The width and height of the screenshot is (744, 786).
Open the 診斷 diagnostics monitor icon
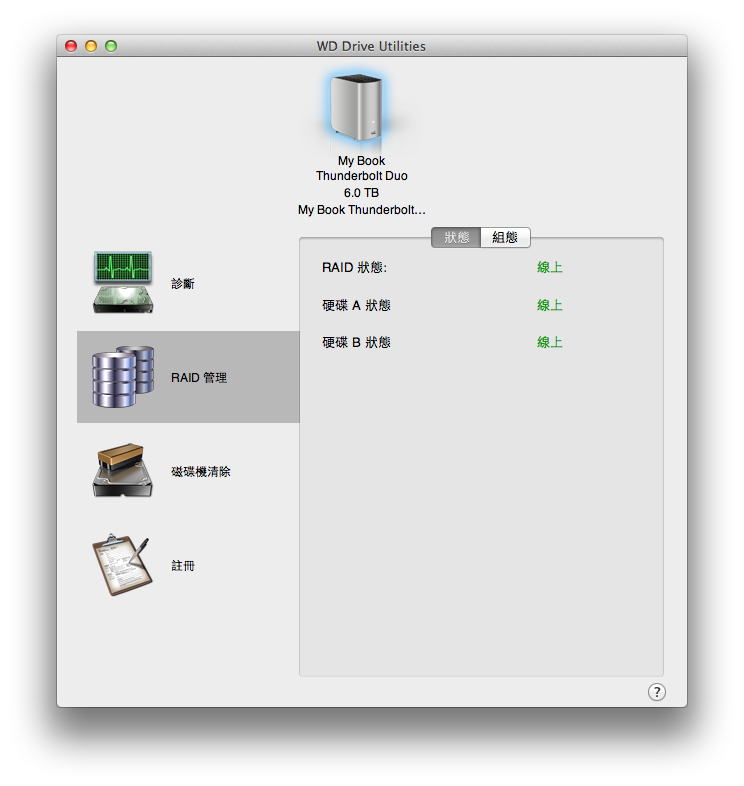[x=123, y=284]
